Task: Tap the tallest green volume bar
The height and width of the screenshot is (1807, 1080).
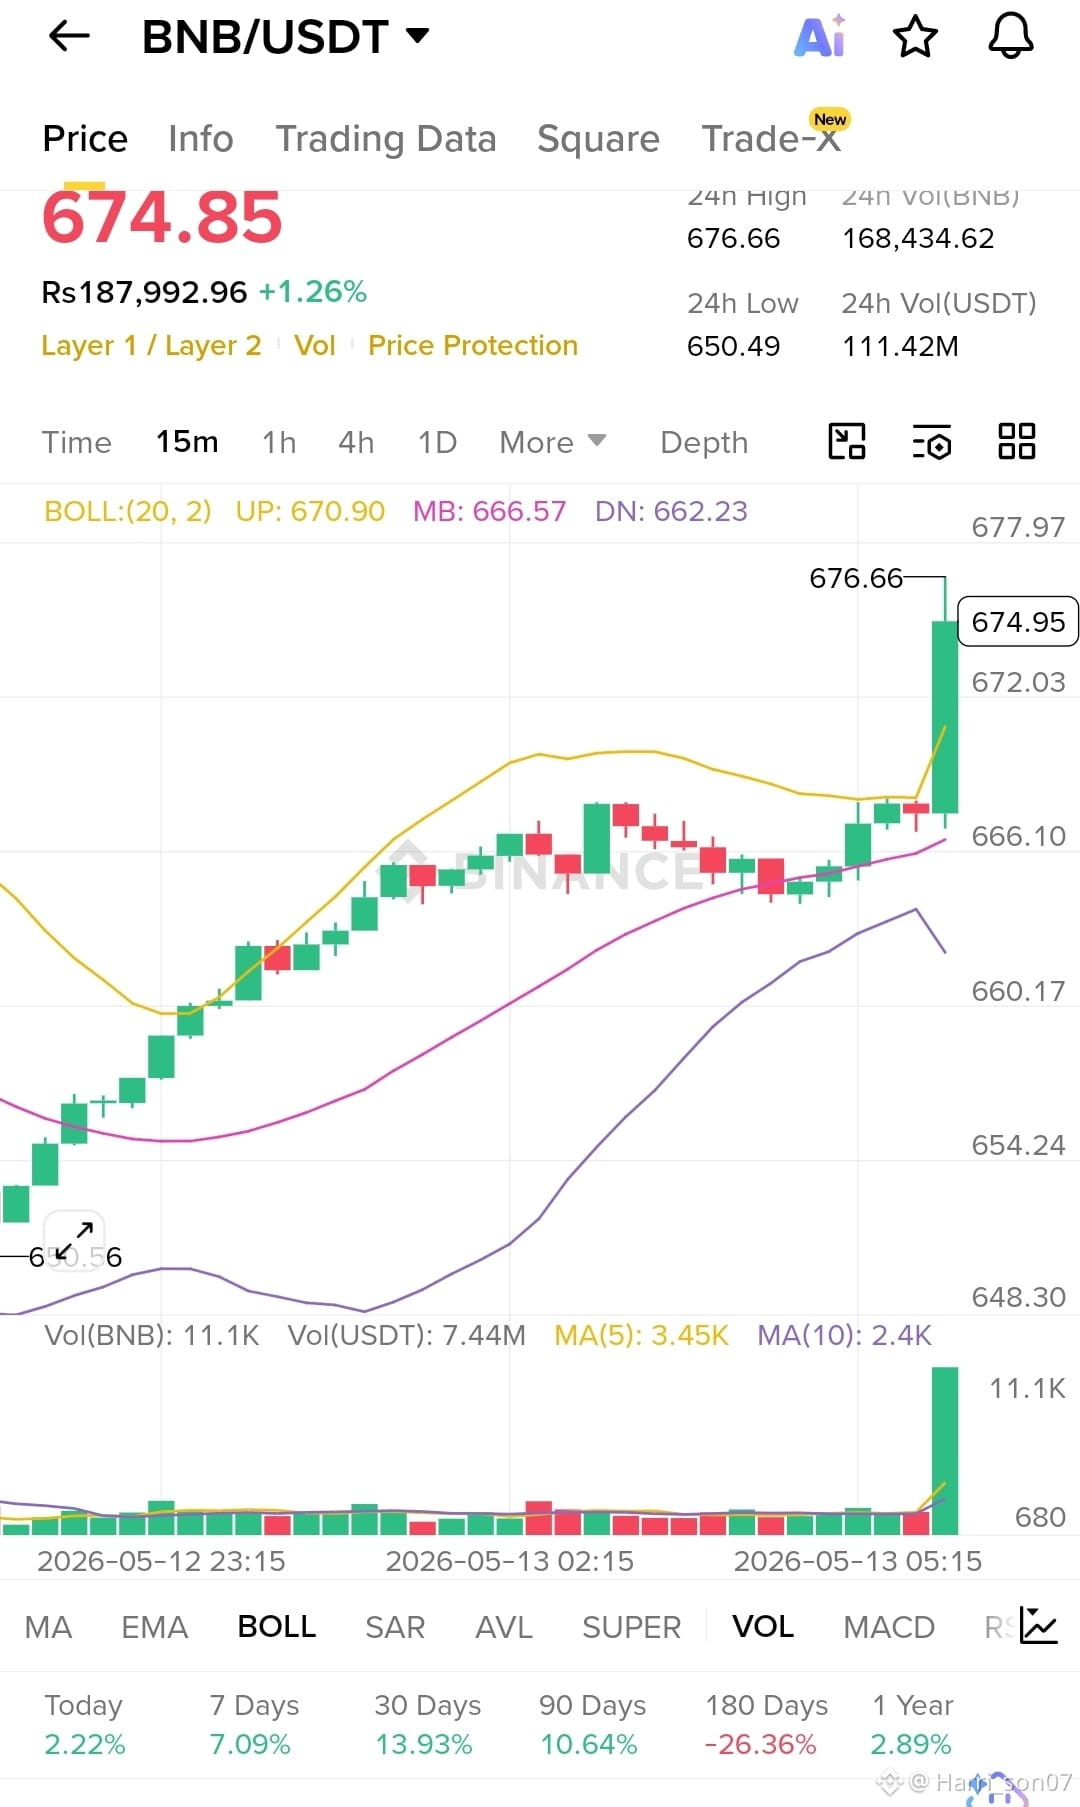Action: coord(945,1450)
